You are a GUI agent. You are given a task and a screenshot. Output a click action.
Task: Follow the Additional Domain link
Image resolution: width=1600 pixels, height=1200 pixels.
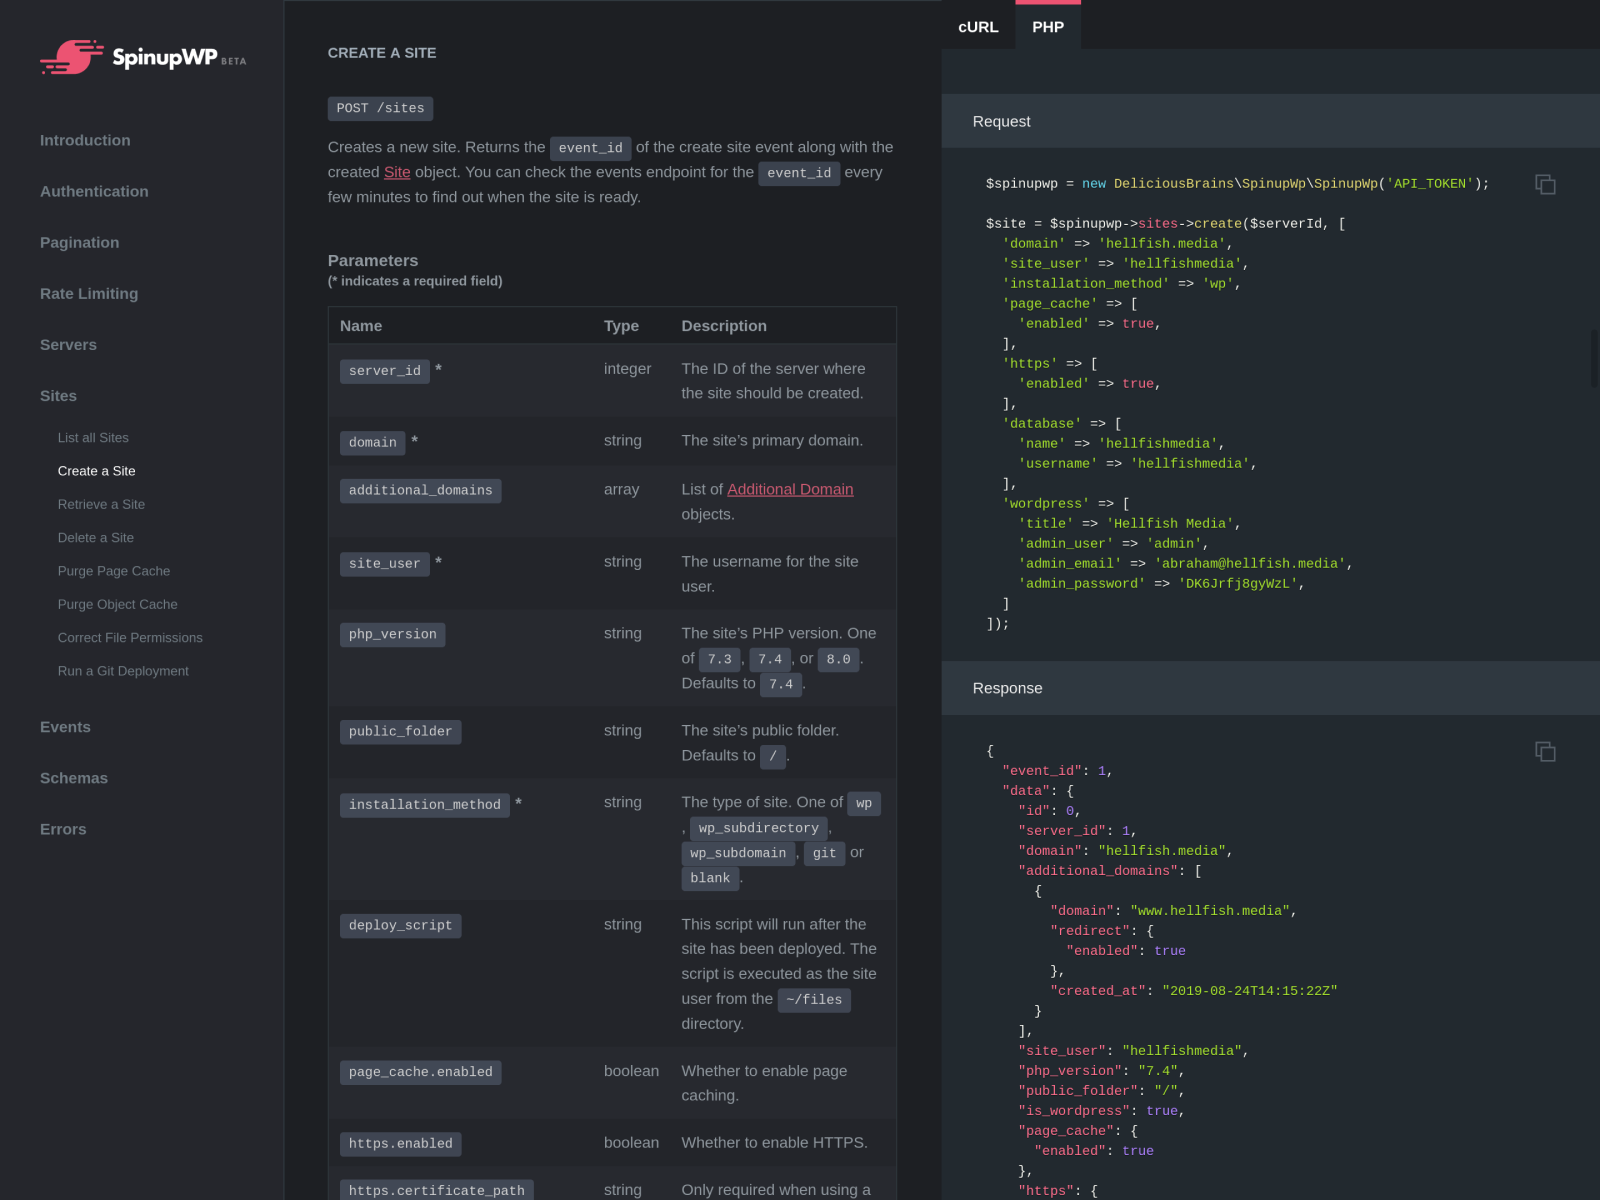tap(790, 489)
